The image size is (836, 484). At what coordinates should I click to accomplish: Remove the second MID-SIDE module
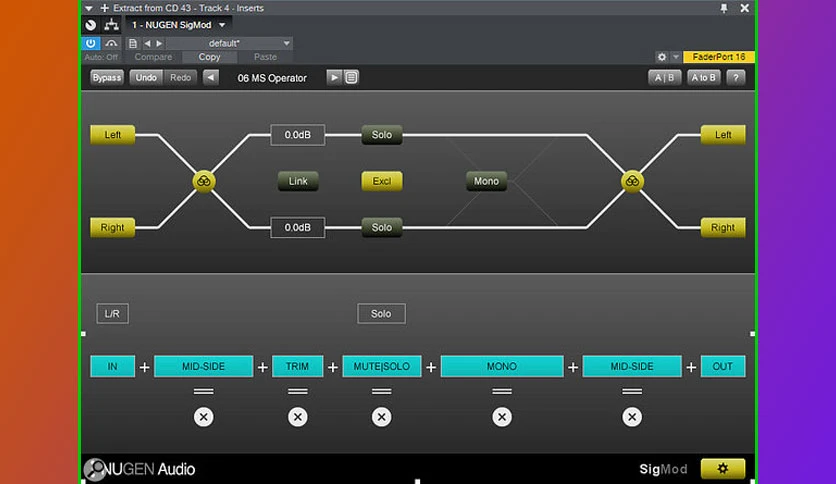(x=632, y=417)
